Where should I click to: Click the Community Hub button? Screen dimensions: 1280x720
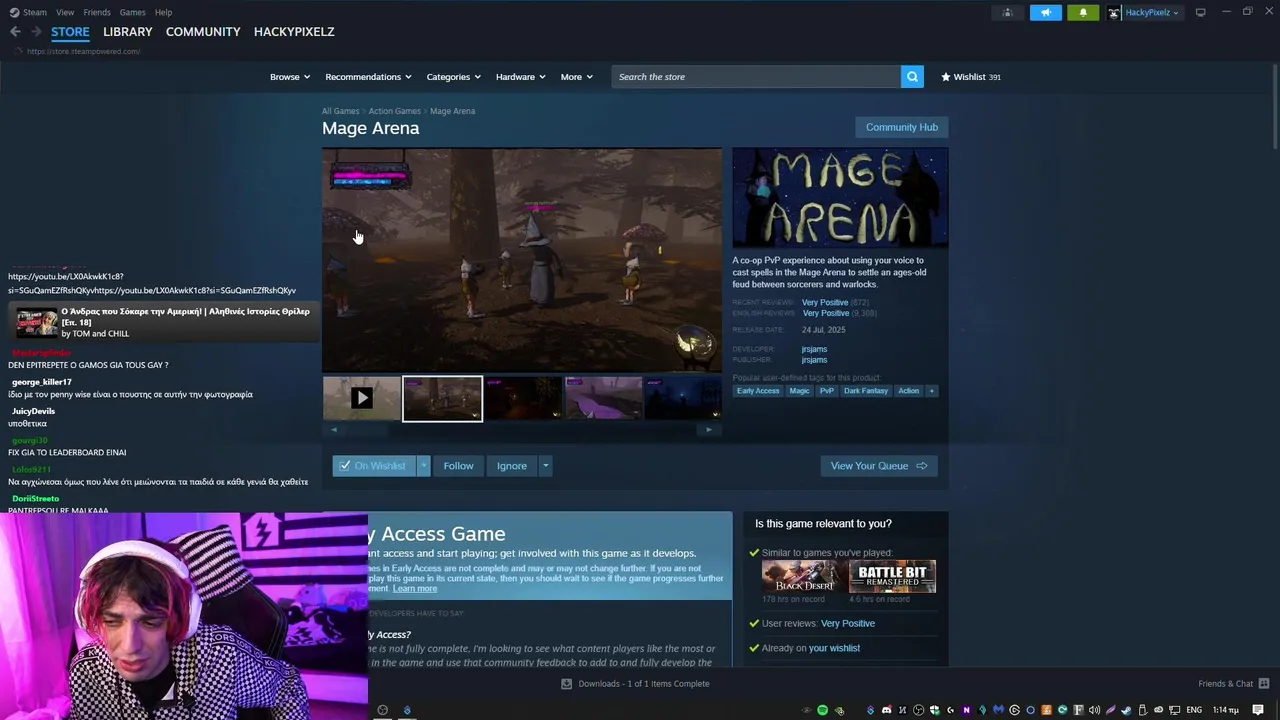(x=901, y=127)
